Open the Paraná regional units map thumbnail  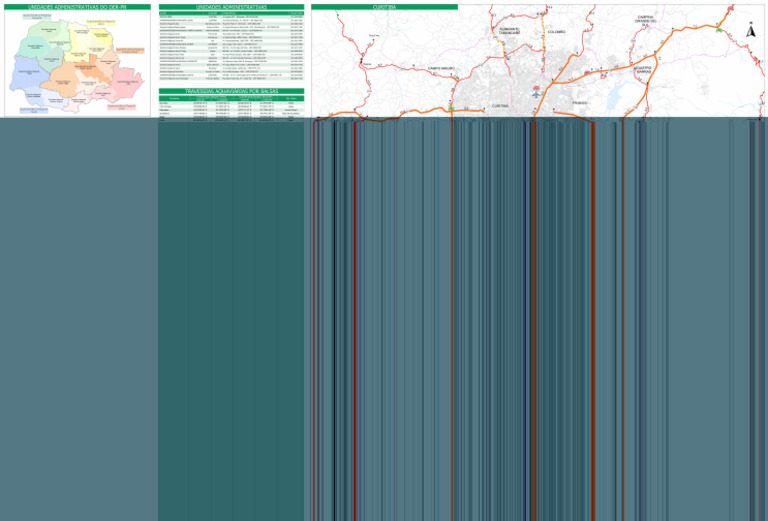77,64
